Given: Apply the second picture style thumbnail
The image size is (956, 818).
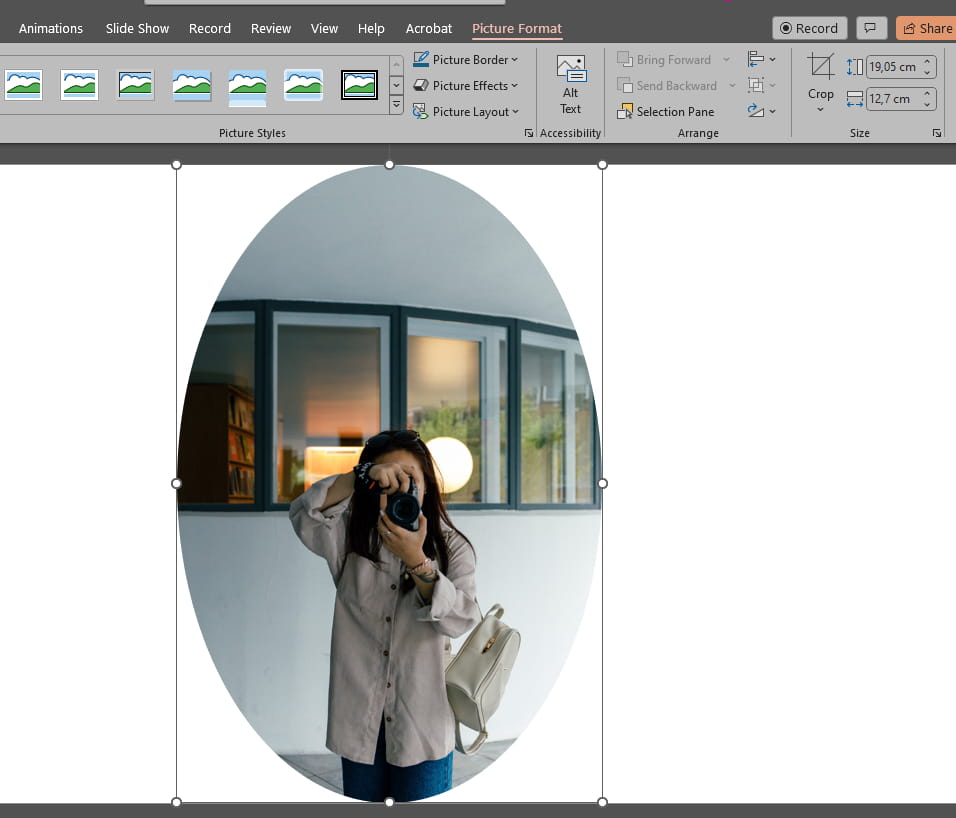Looking at the screenshot, I should click(x=79, y=85).
